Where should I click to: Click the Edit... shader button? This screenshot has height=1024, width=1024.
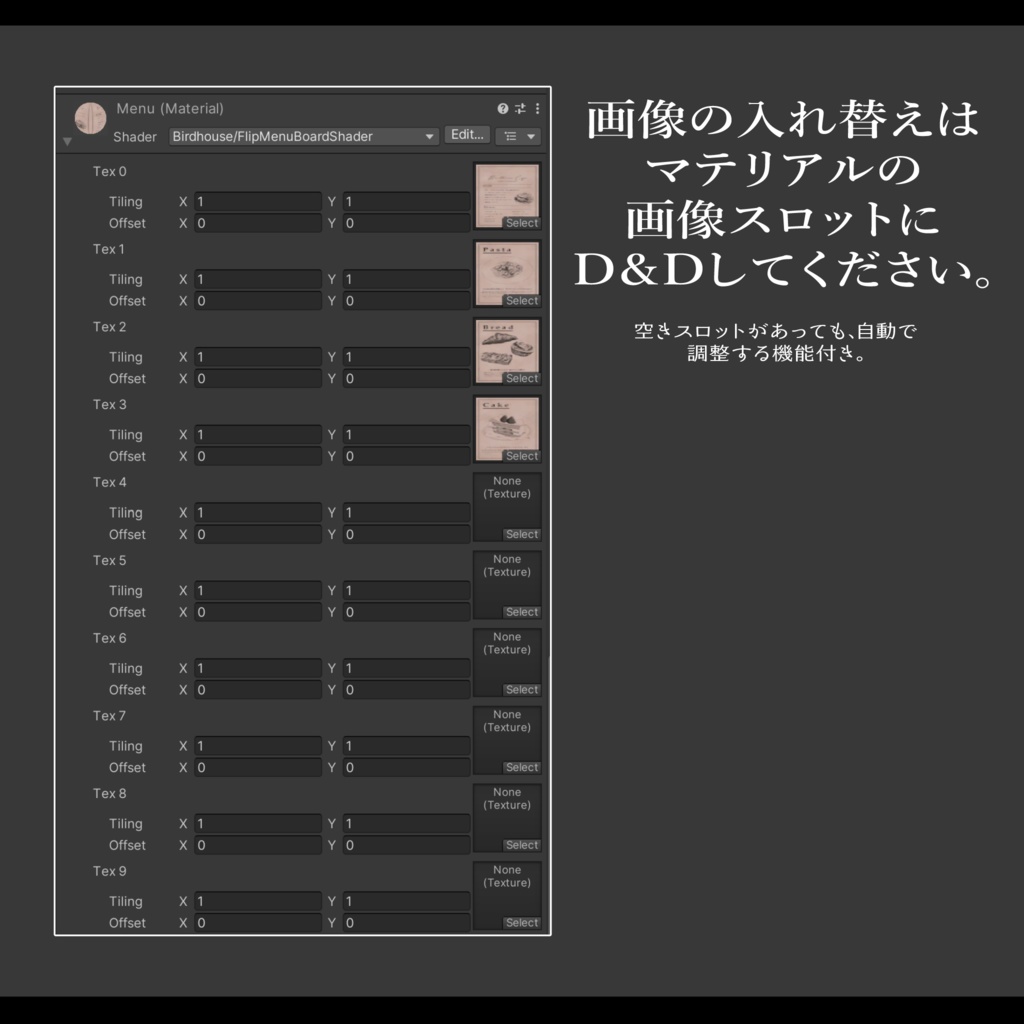pos(467,135)
